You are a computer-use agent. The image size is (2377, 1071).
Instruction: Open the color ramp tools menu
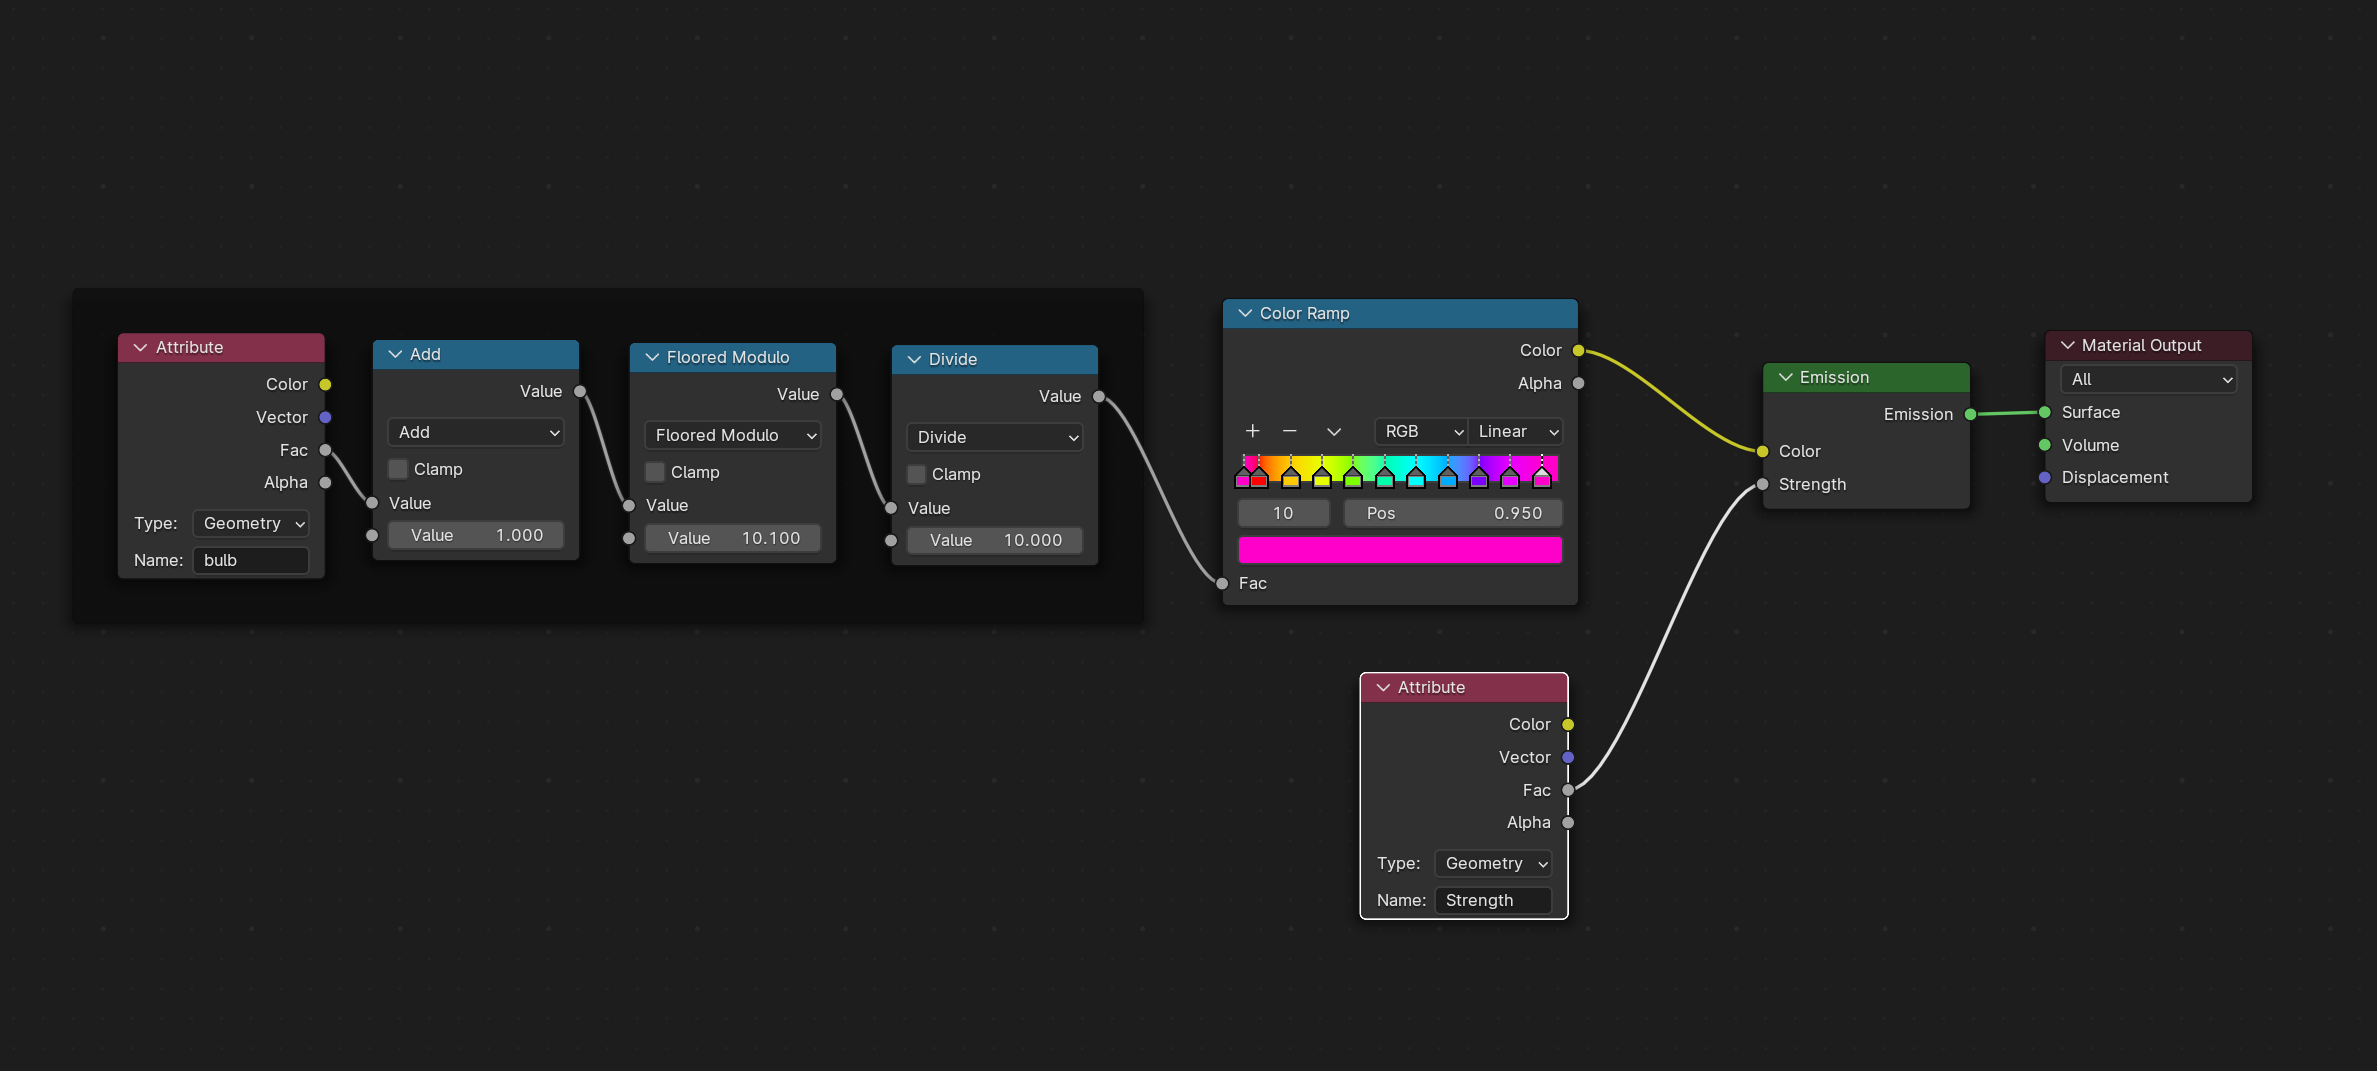1333,431
